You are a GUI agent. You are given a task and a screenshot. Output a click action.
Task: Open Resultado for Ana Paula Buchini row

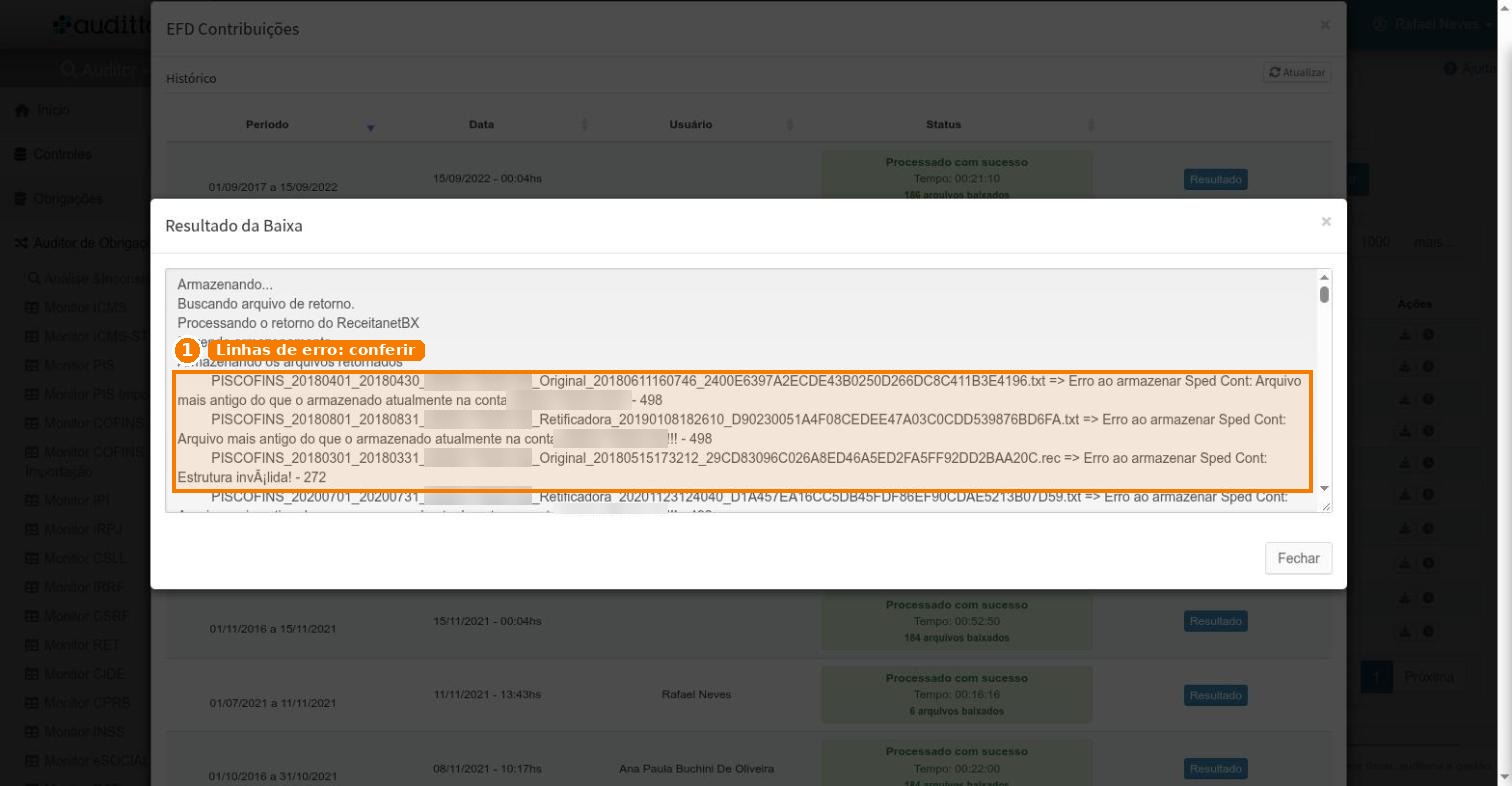click(1216, 769)
